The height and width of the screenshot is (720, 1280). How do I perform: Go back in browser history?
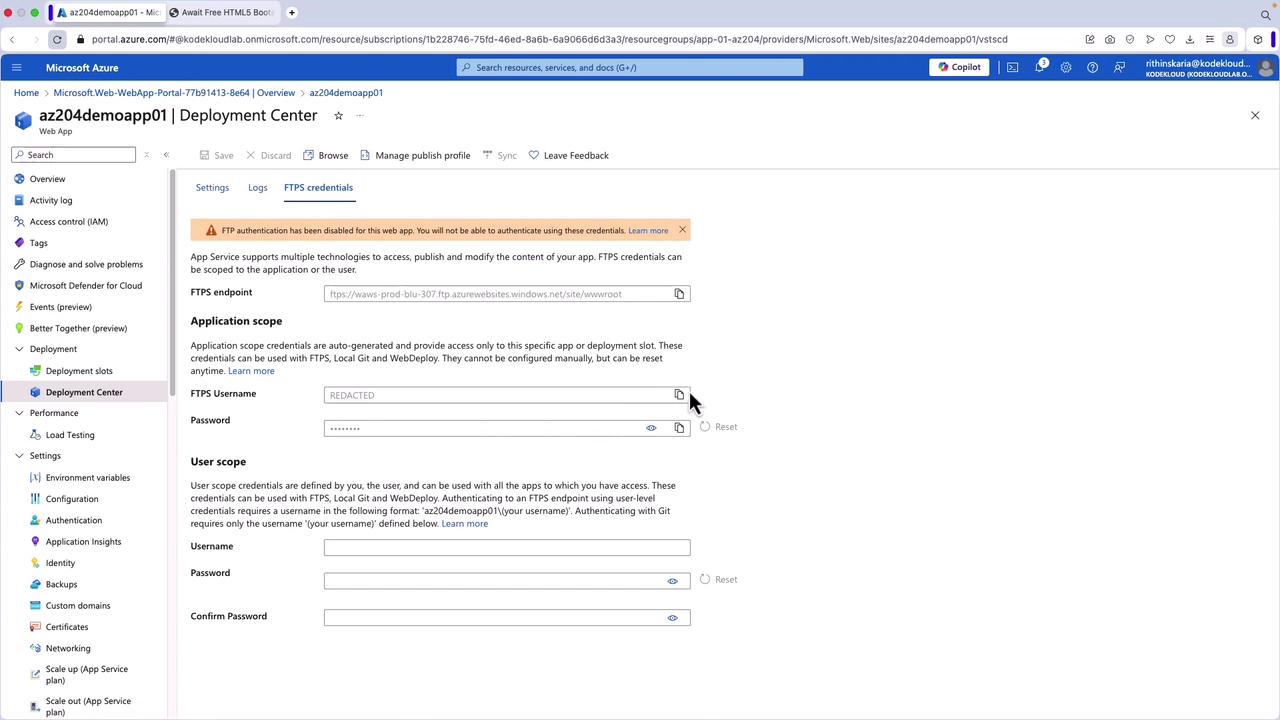[12, 39]
